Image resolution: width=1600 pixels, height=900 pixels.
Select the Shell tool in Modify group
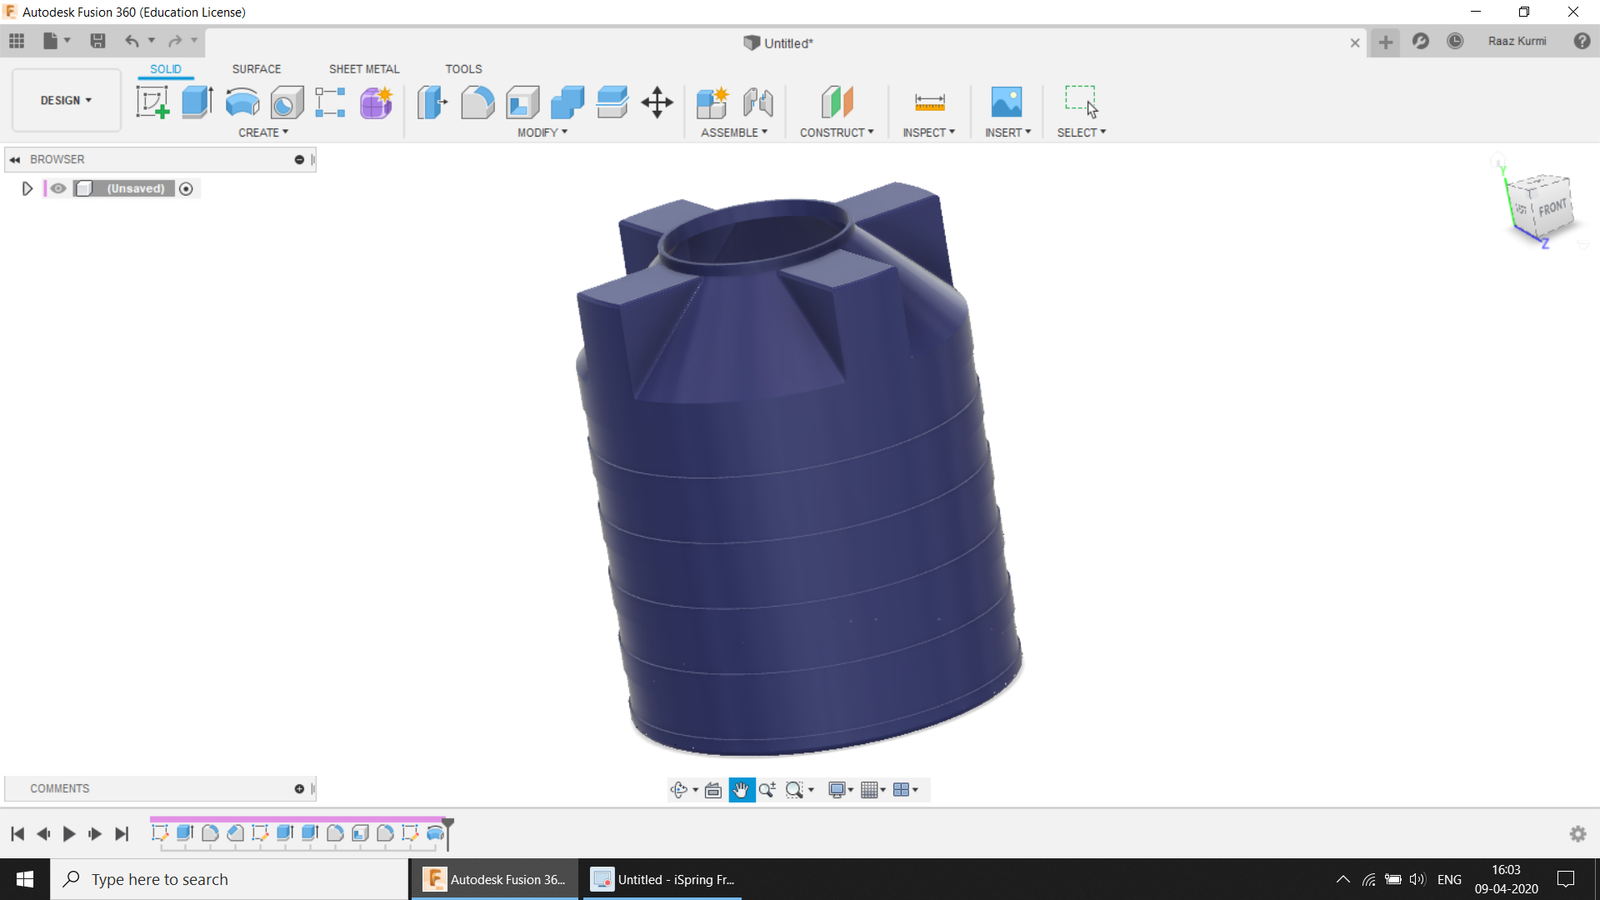tap(522, 102)
